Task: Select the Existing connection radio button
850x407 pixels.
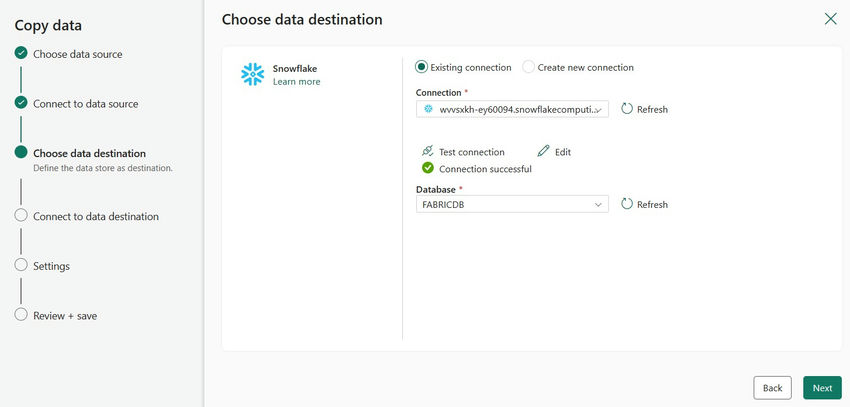Action: tap(421, 67)
